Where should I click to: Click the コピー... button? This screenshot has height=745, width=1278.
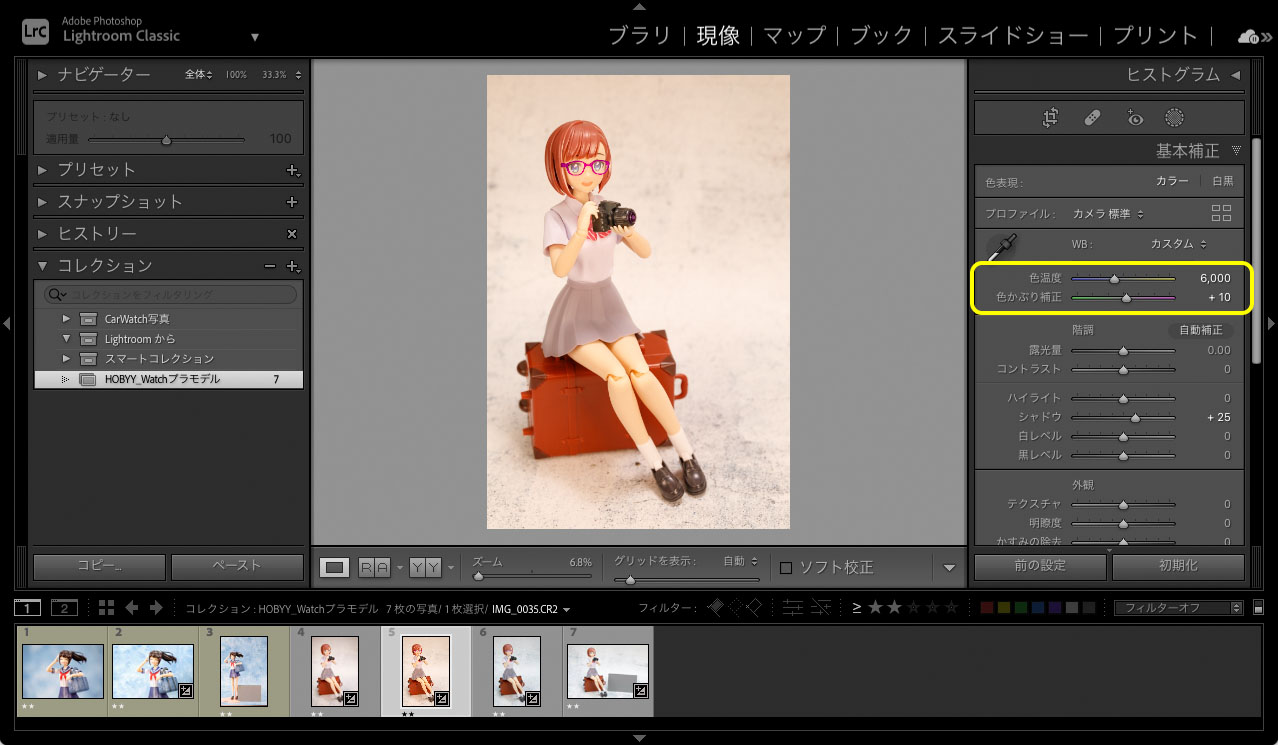coord(100,566)
